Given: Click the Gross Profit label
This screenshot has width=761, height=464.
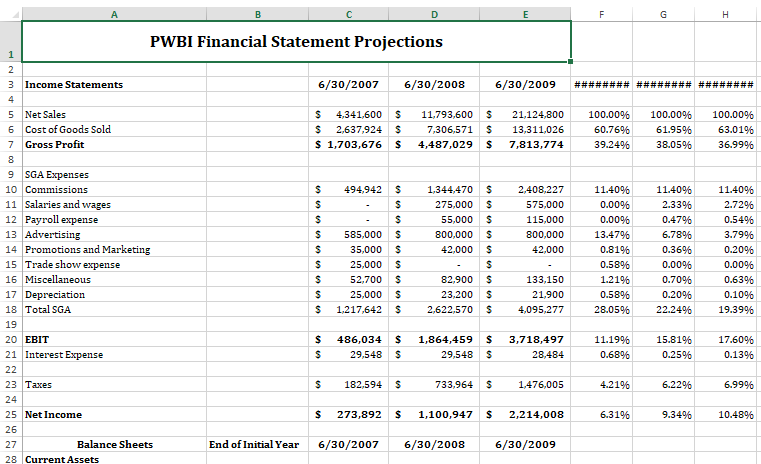Looking at the screenshot, I should pos(54,145).
